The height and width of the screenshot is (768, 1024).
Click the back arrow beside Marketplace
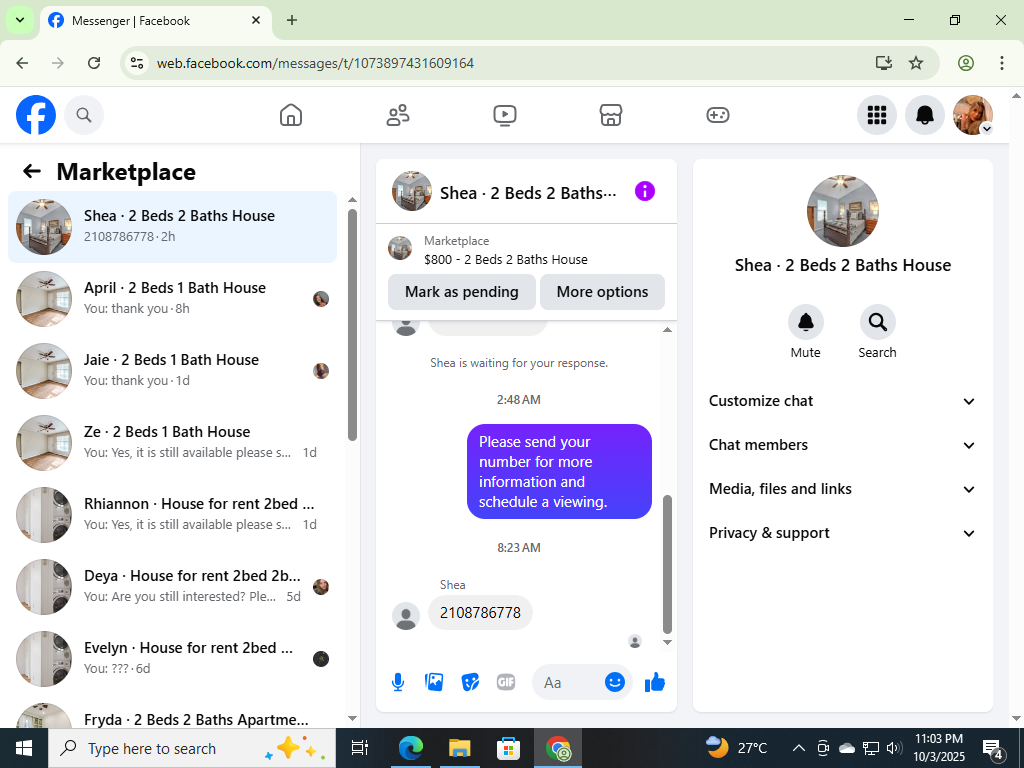(x=31, y=171)
